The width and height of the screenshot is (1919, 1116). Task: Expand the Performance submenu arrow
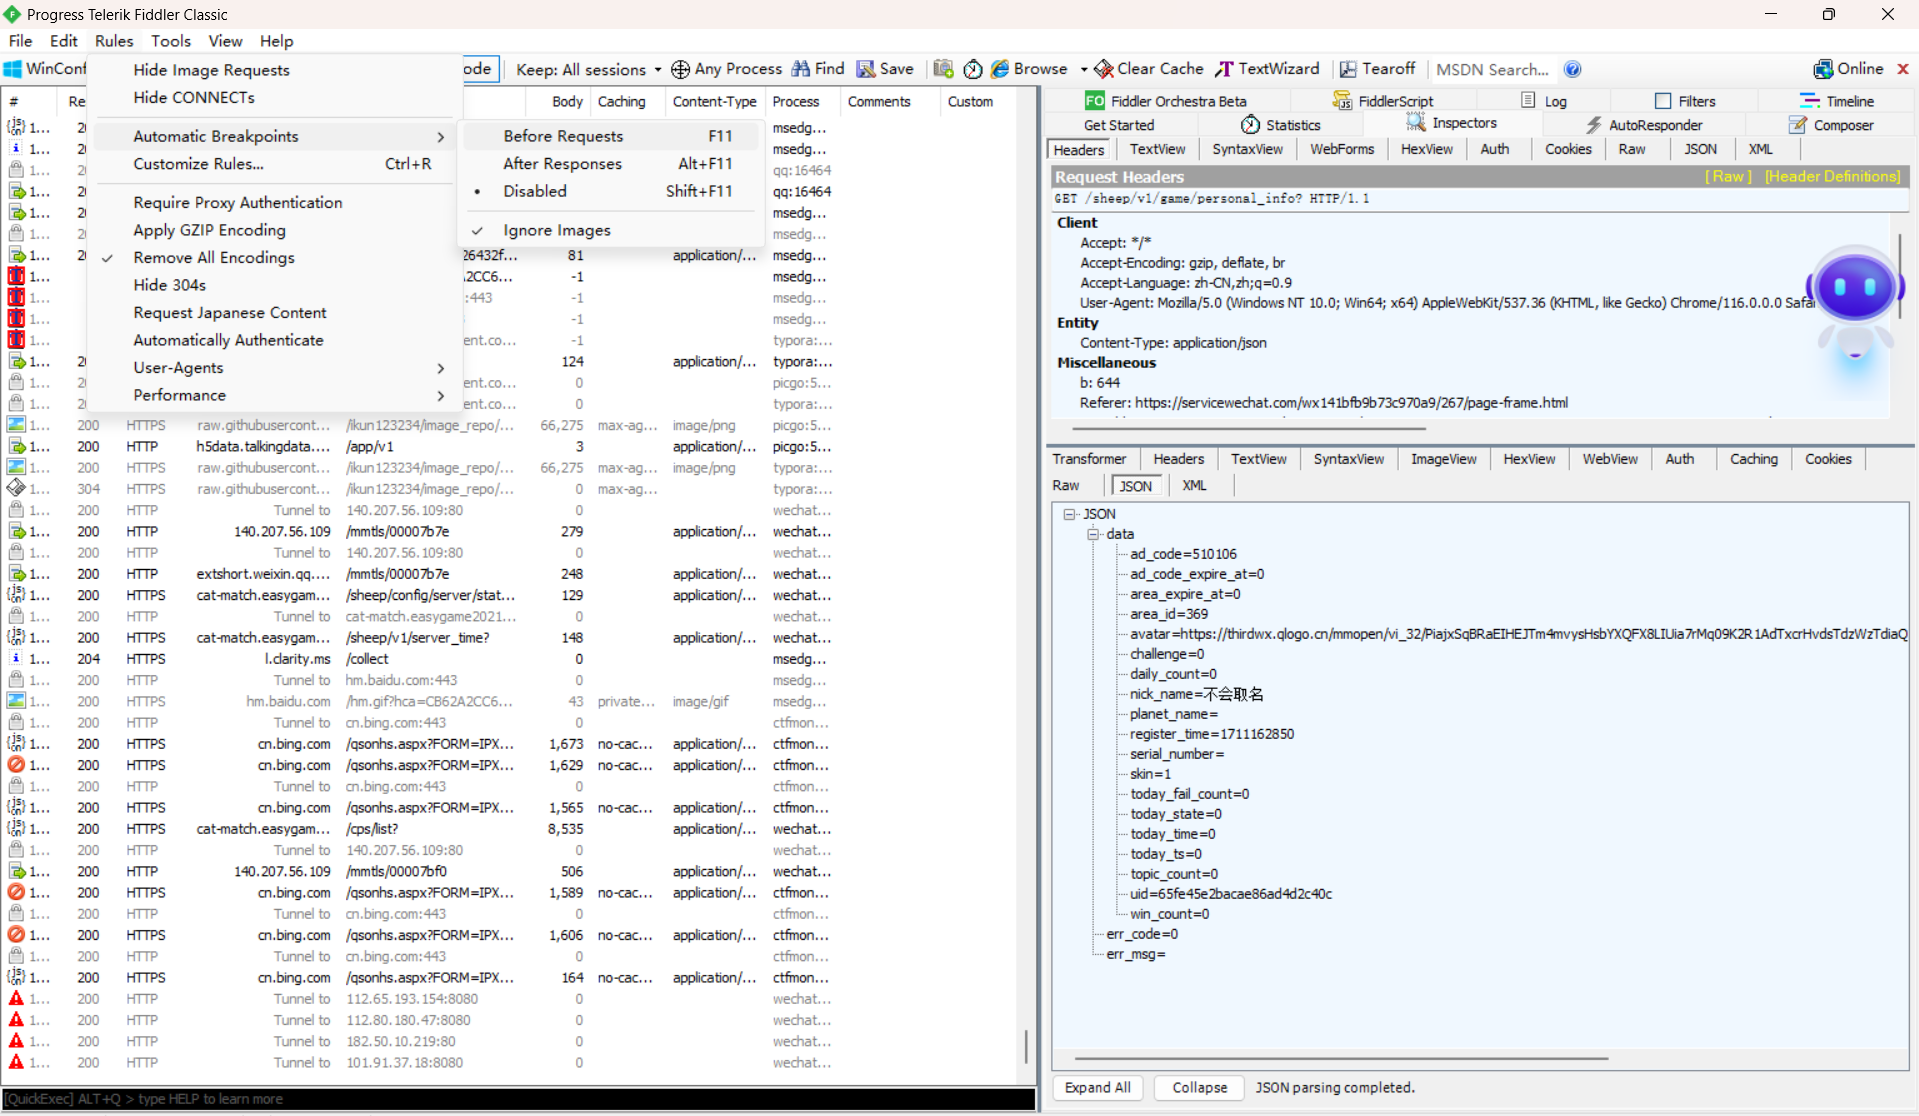tap(441, 395)
